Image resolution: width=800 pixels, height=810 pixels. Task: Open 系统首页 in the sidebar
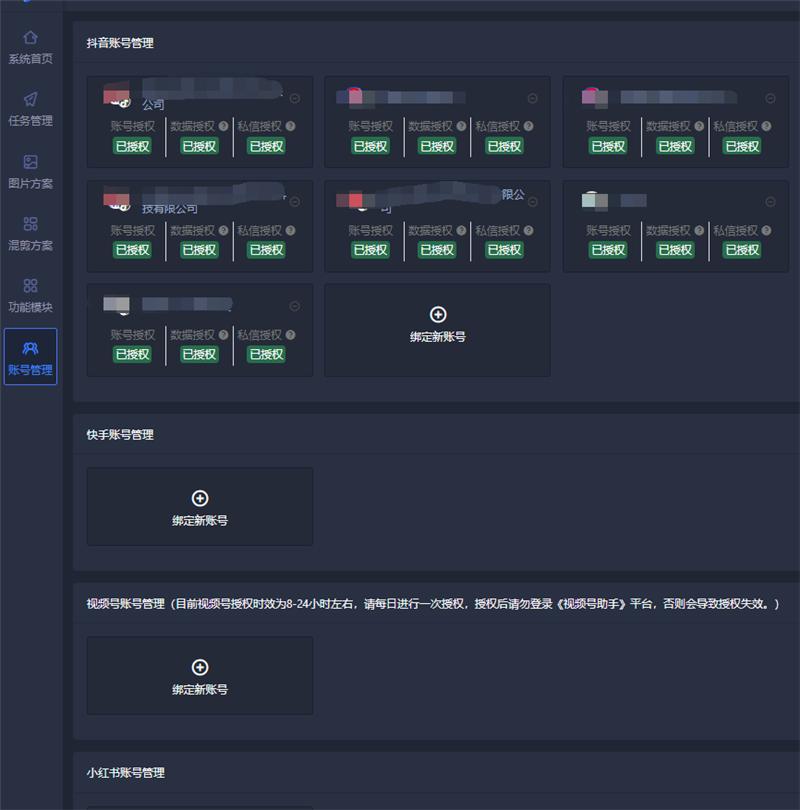[30, 48]
